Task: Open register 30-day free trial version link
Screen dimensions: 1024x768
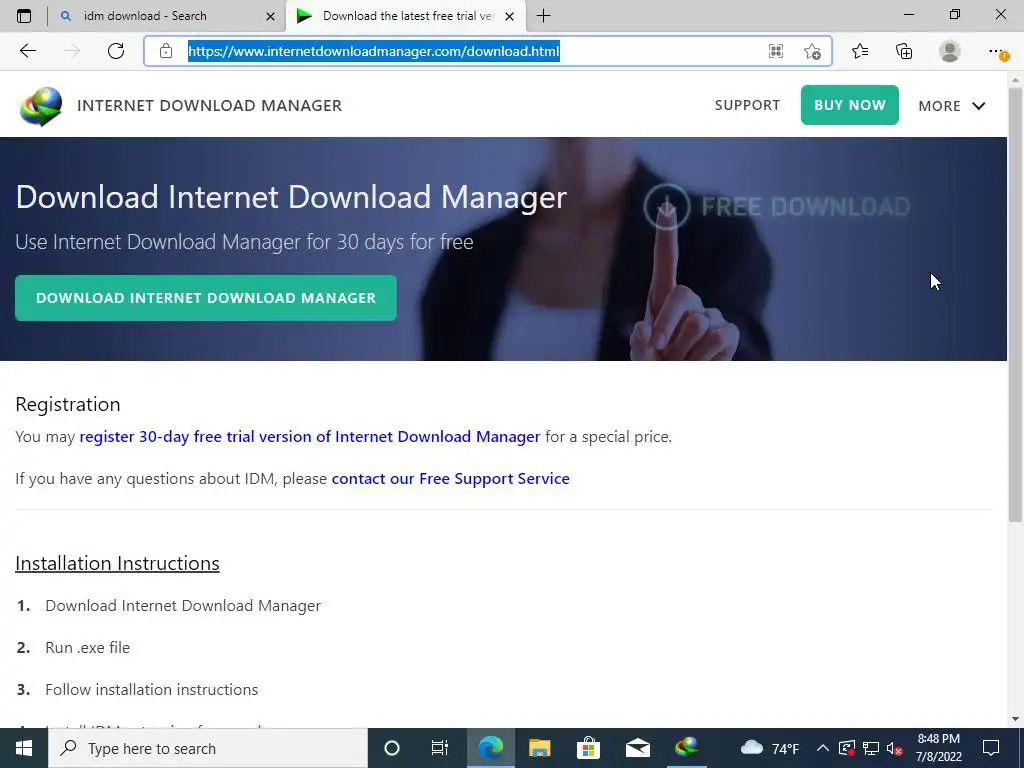Action: pos(310,436)
